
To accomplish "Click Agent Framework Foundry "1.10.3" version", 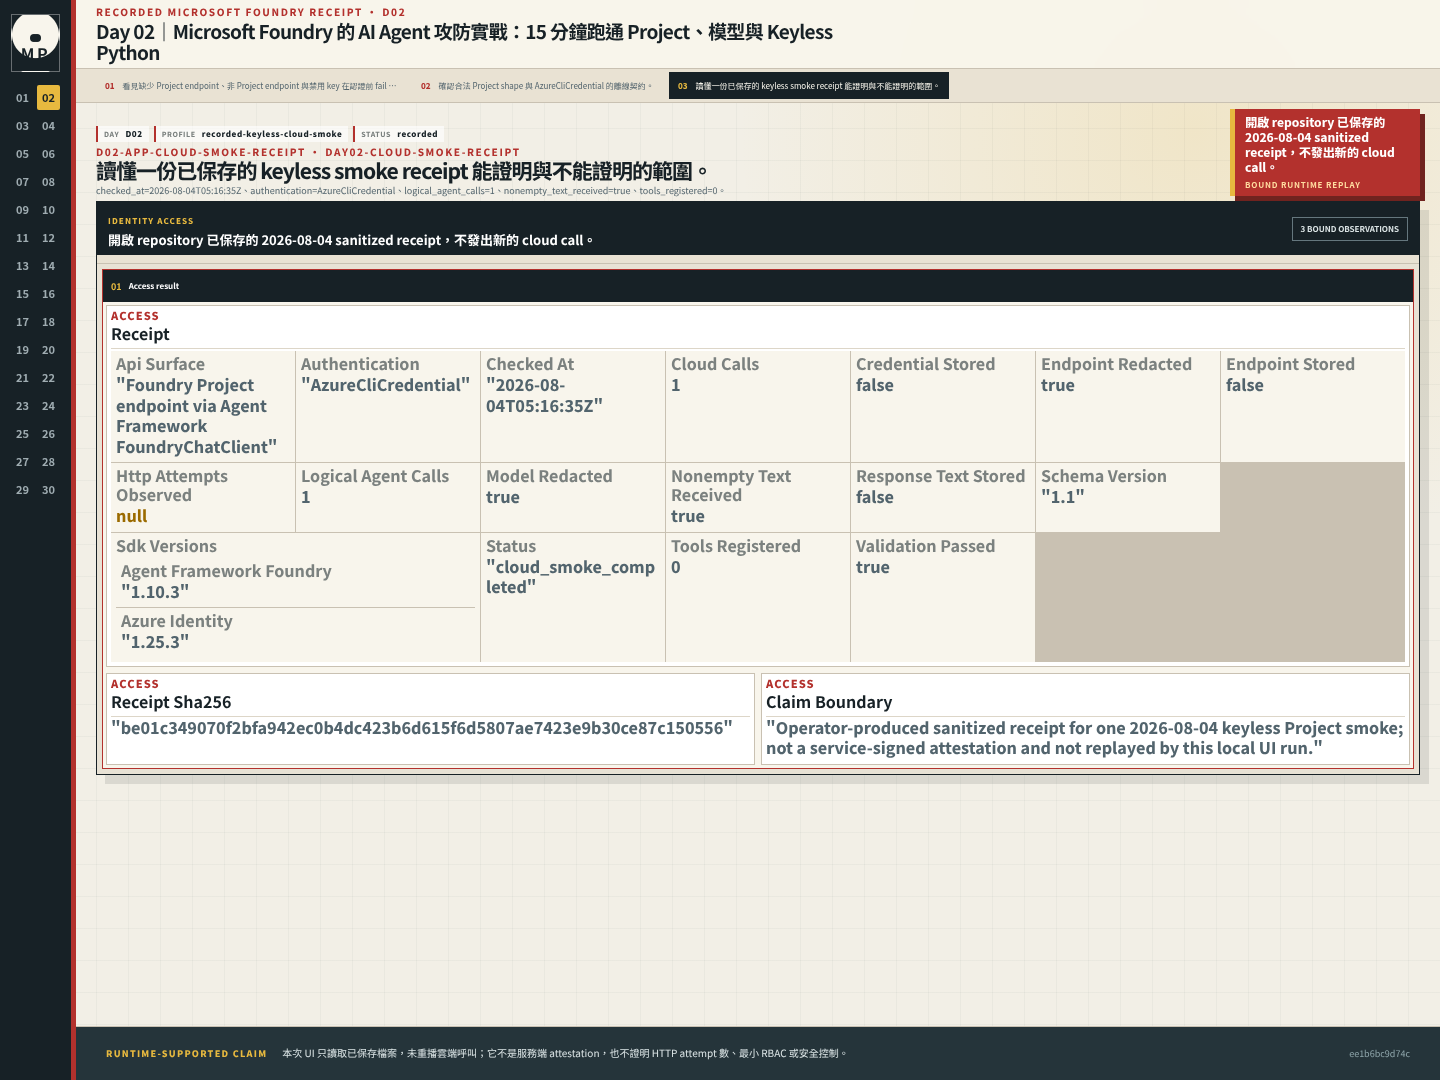I will 296,582.
